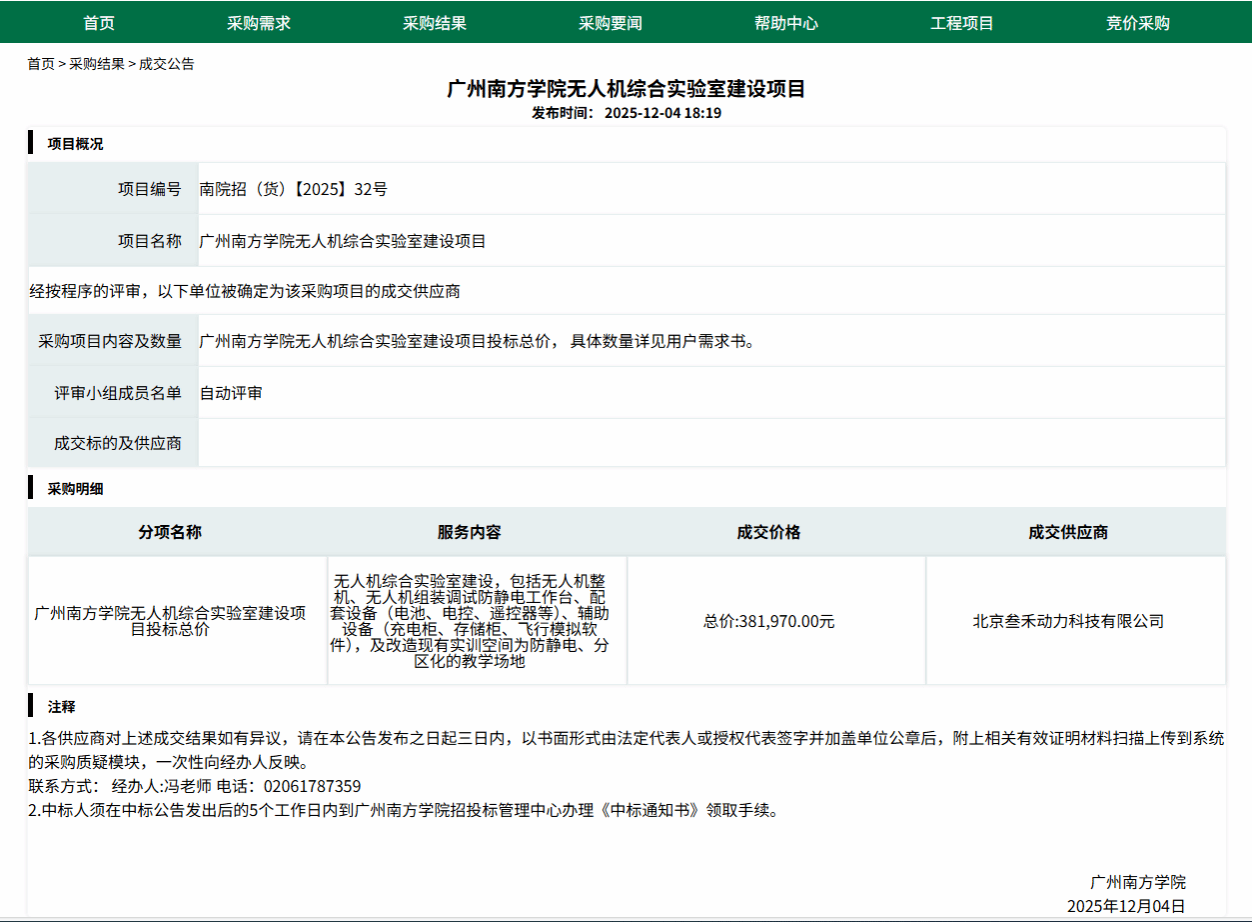The height and width of the screenshot is (922, 1252).
Task: Select 采购结果 in the green navigation bar
Action: coord(434,23)
